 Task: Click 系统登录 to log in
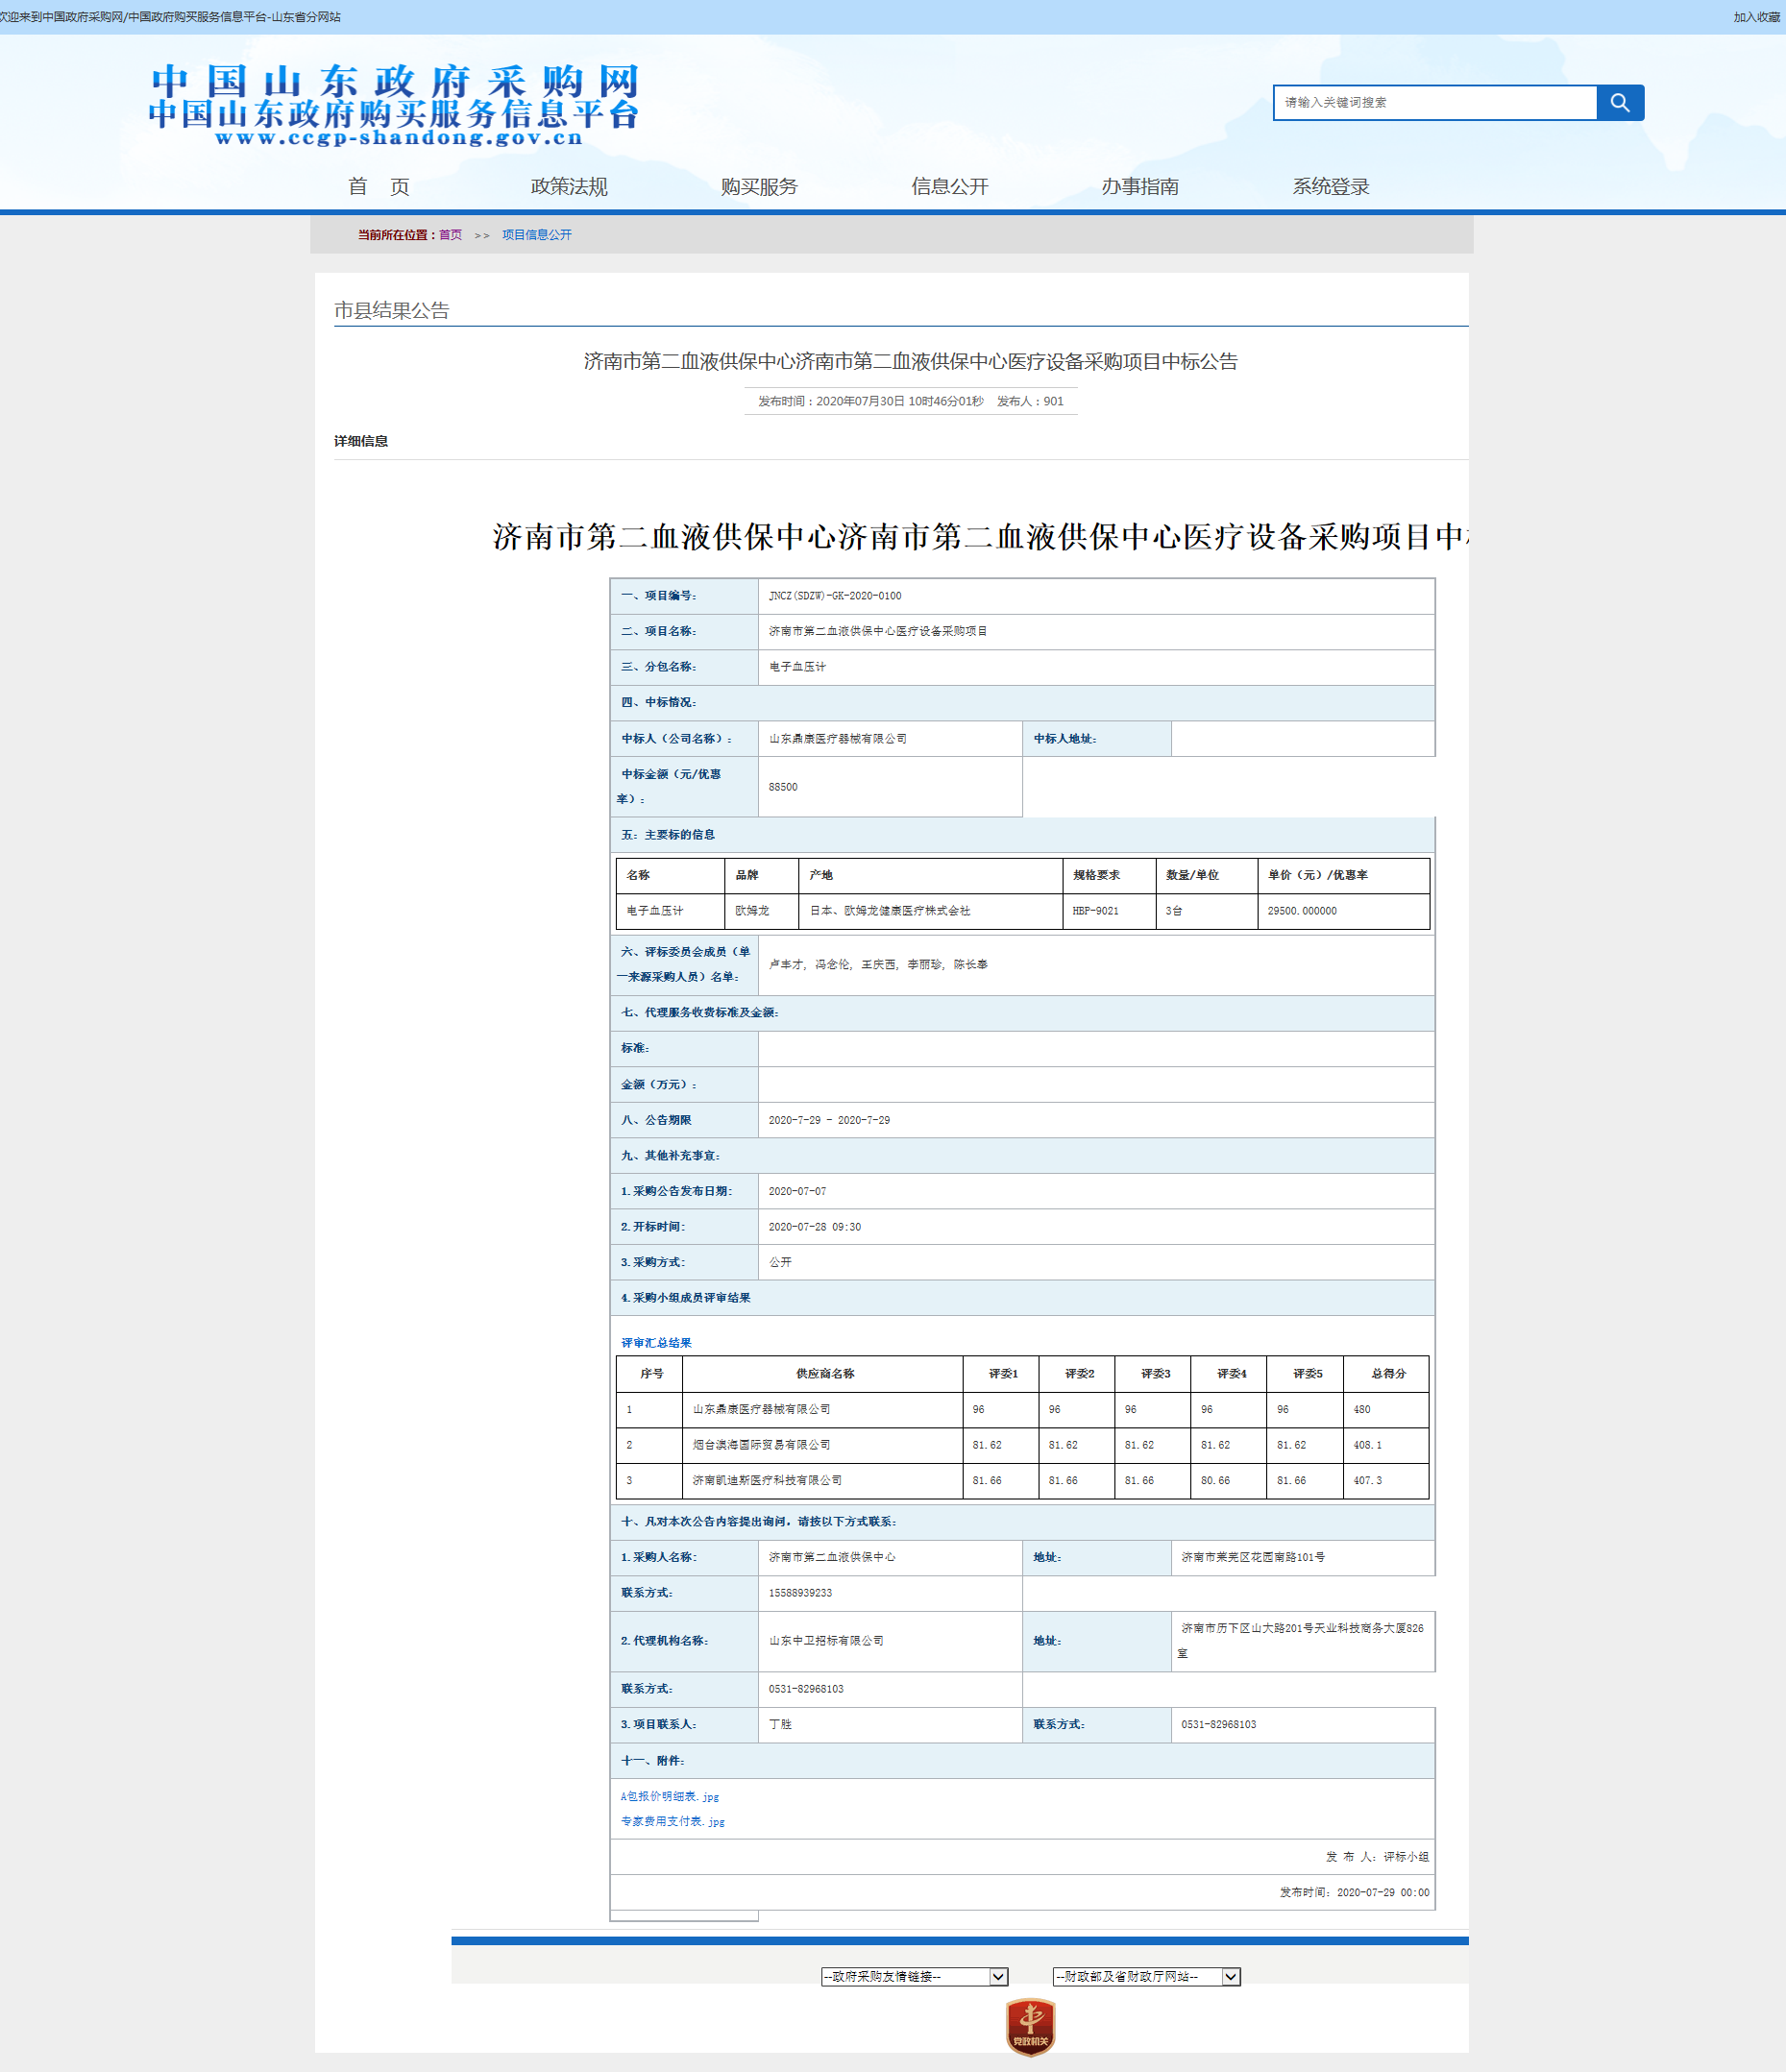(x=1330, y=187)
